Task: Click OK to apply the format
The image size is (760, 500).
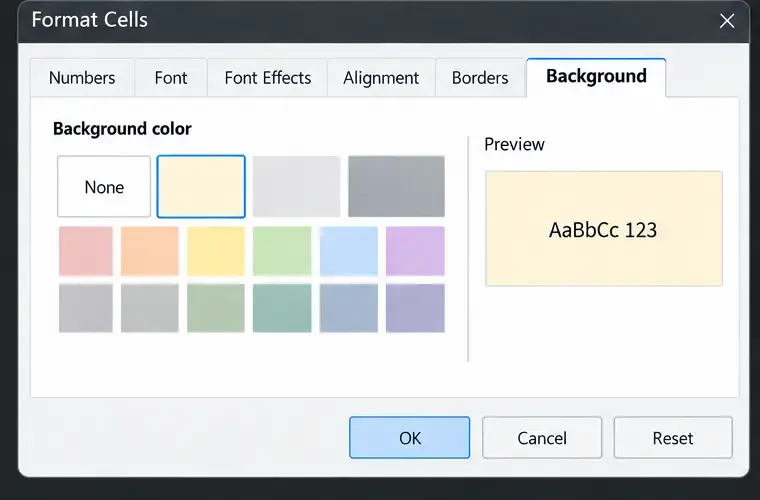Action: click(x=410, y=438)
